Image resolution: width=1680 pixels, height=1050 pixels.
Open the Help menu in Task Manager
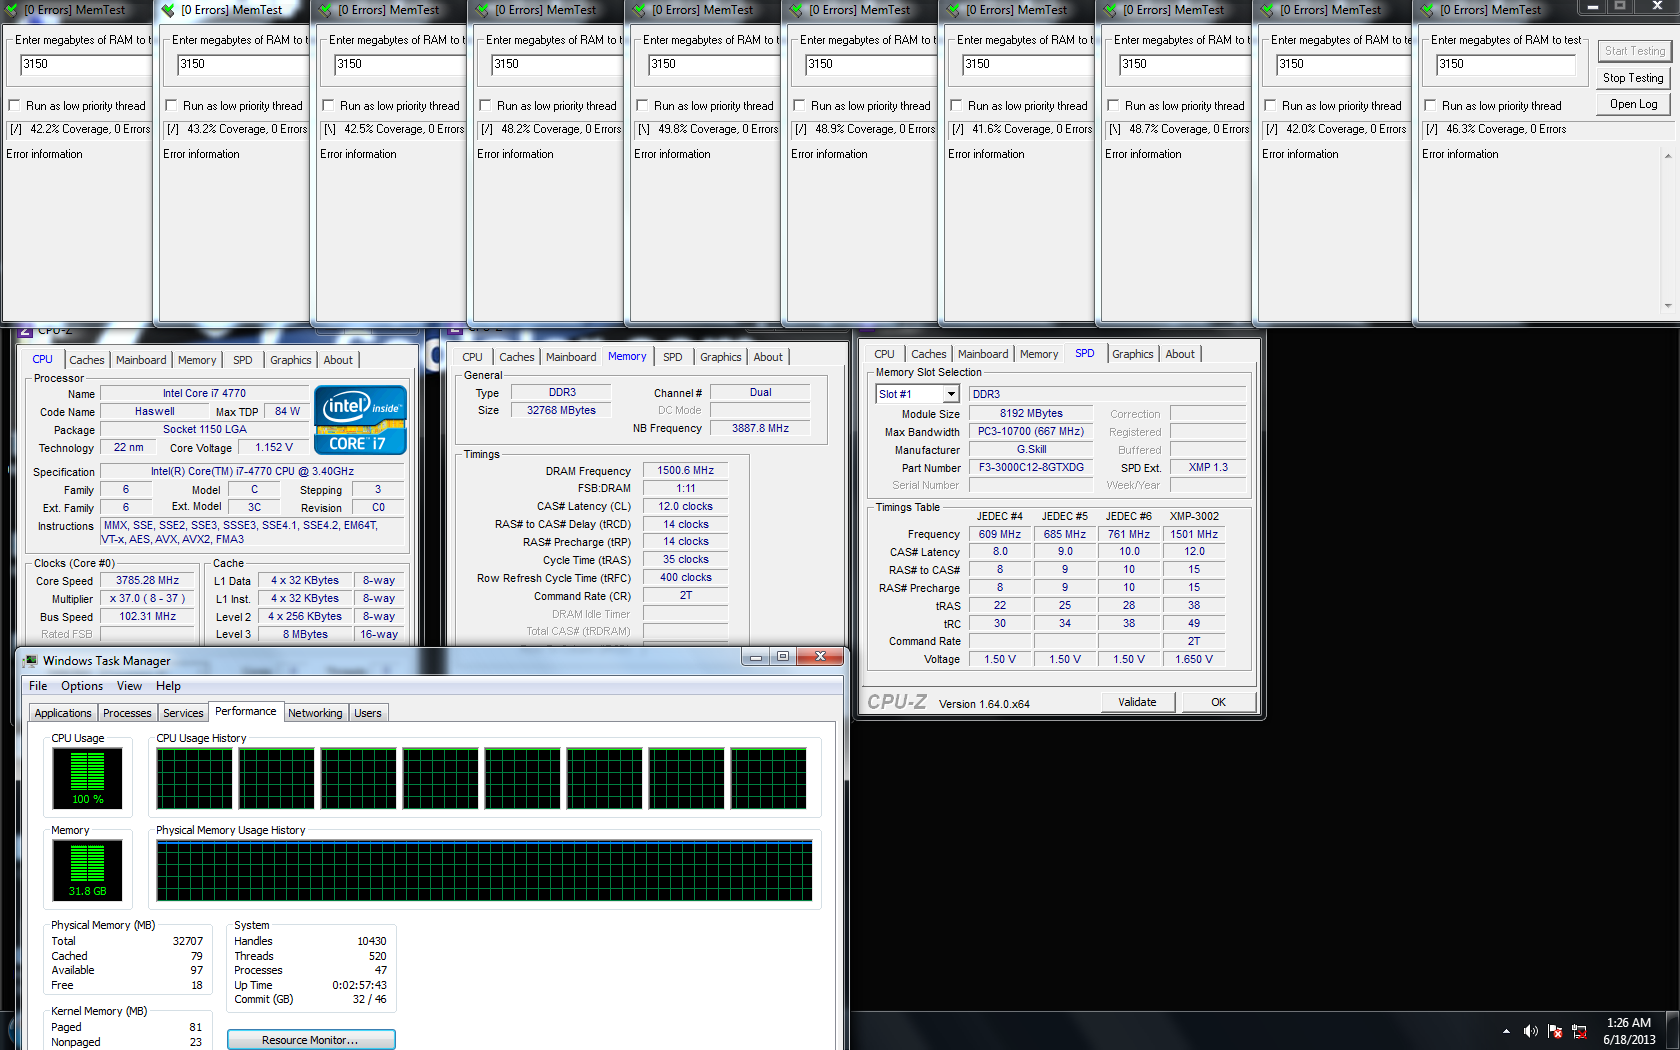coord(168,686)
